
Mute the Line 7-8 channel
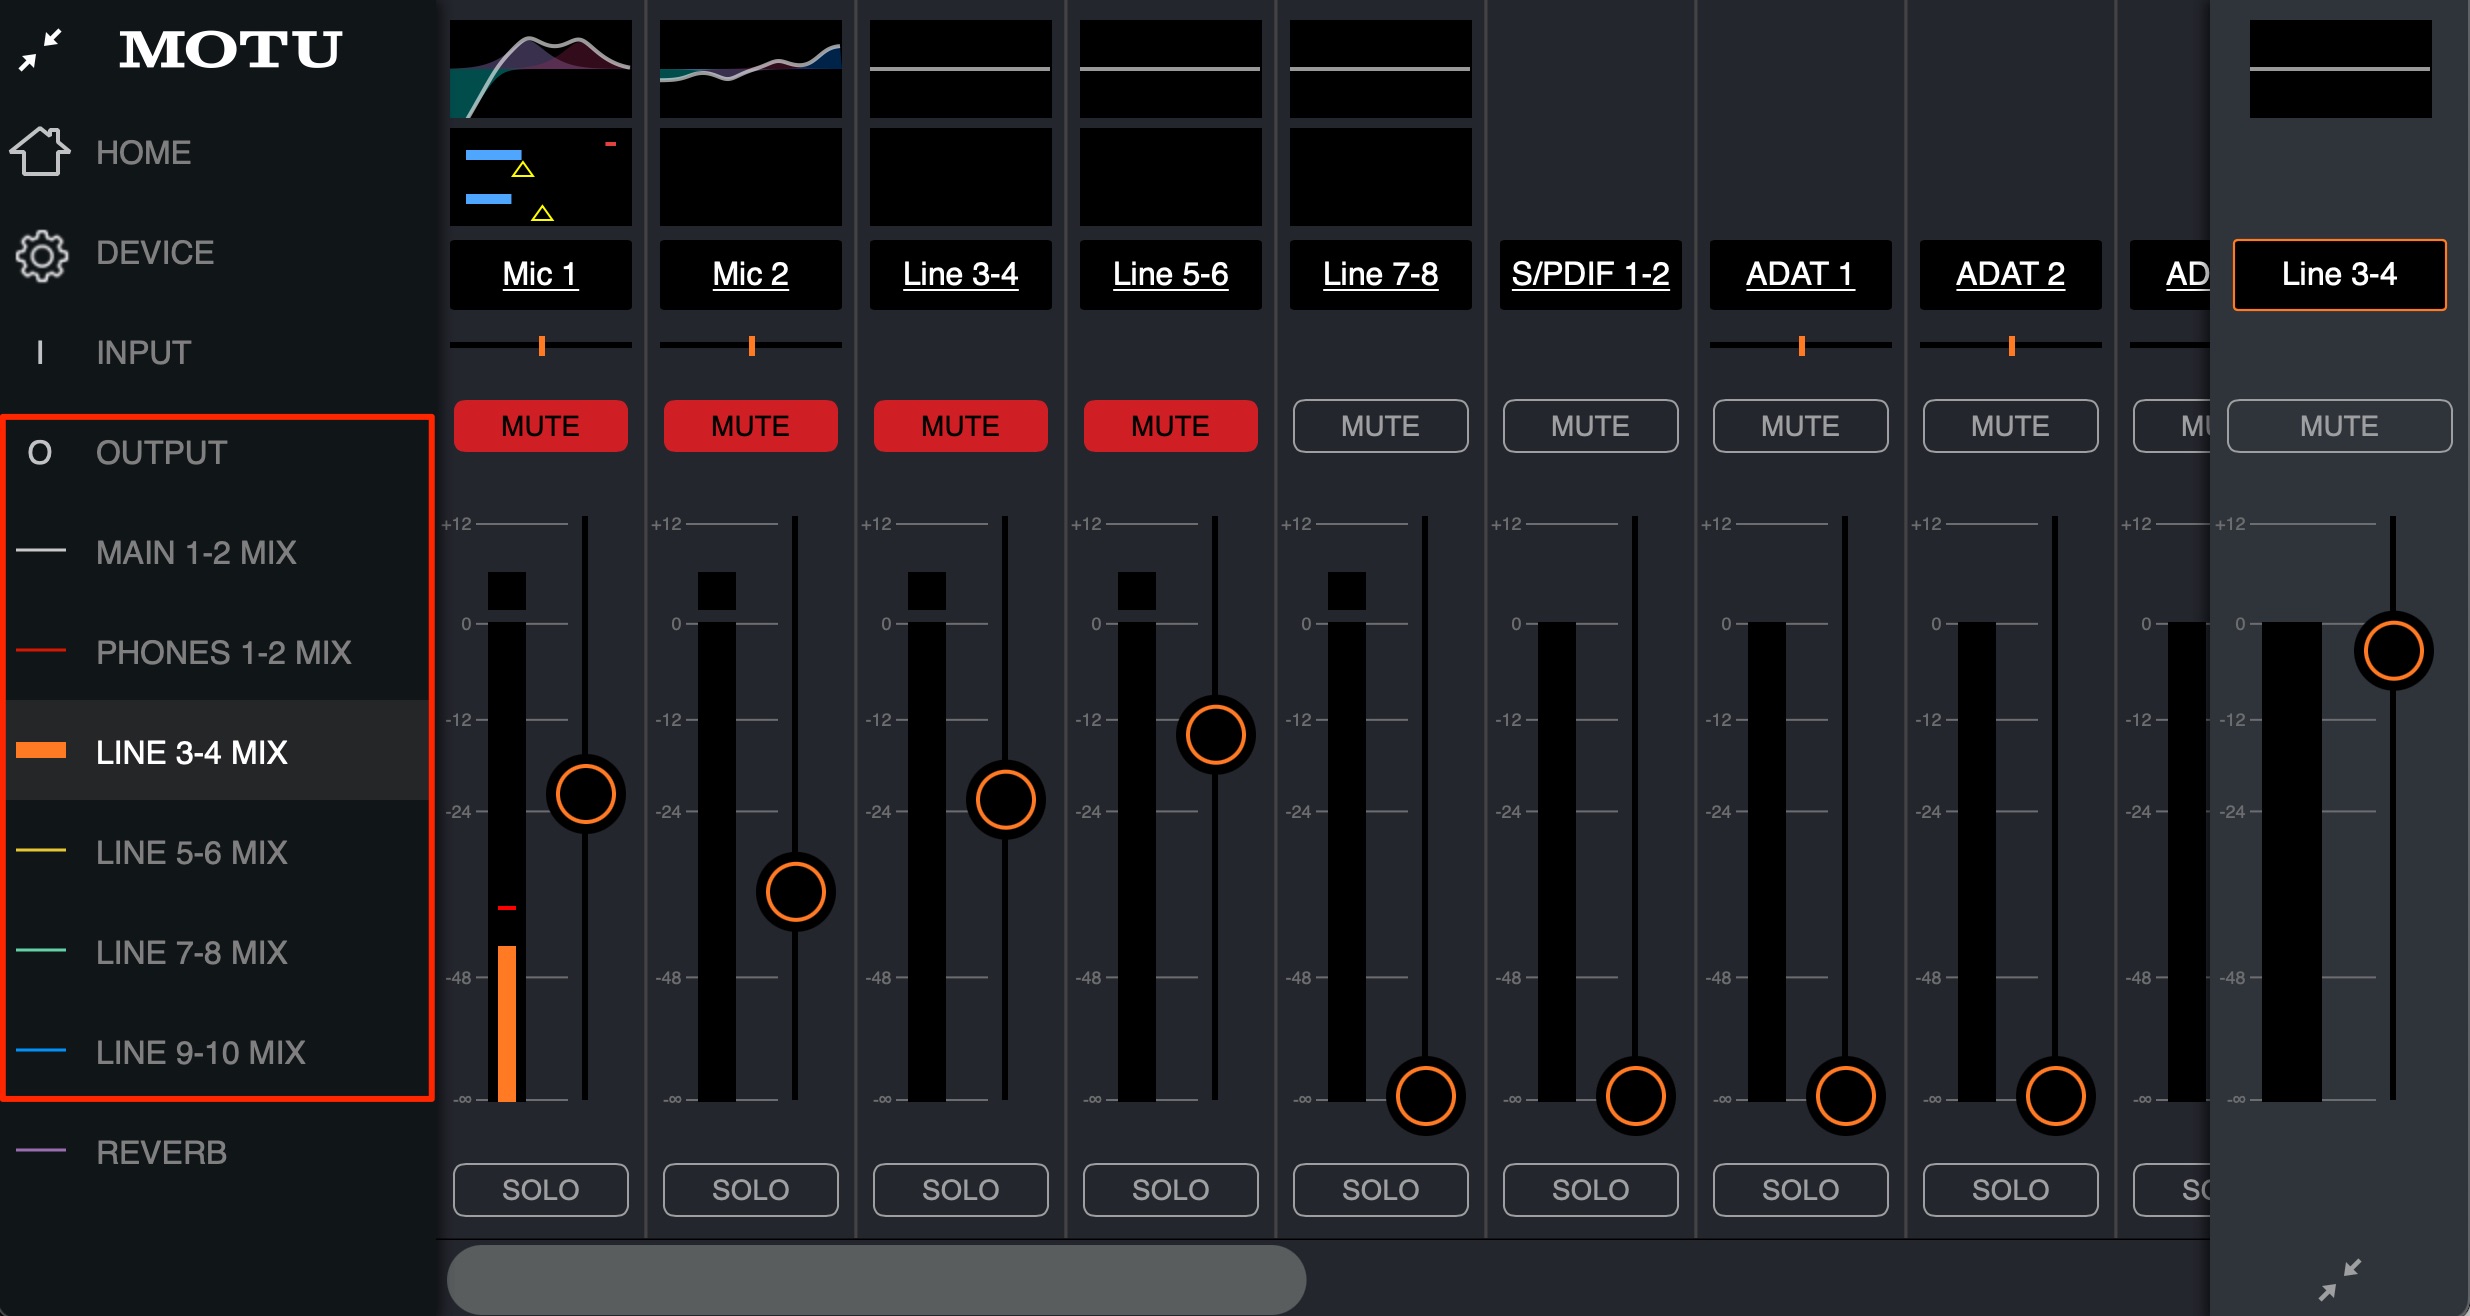(1381, 426)
